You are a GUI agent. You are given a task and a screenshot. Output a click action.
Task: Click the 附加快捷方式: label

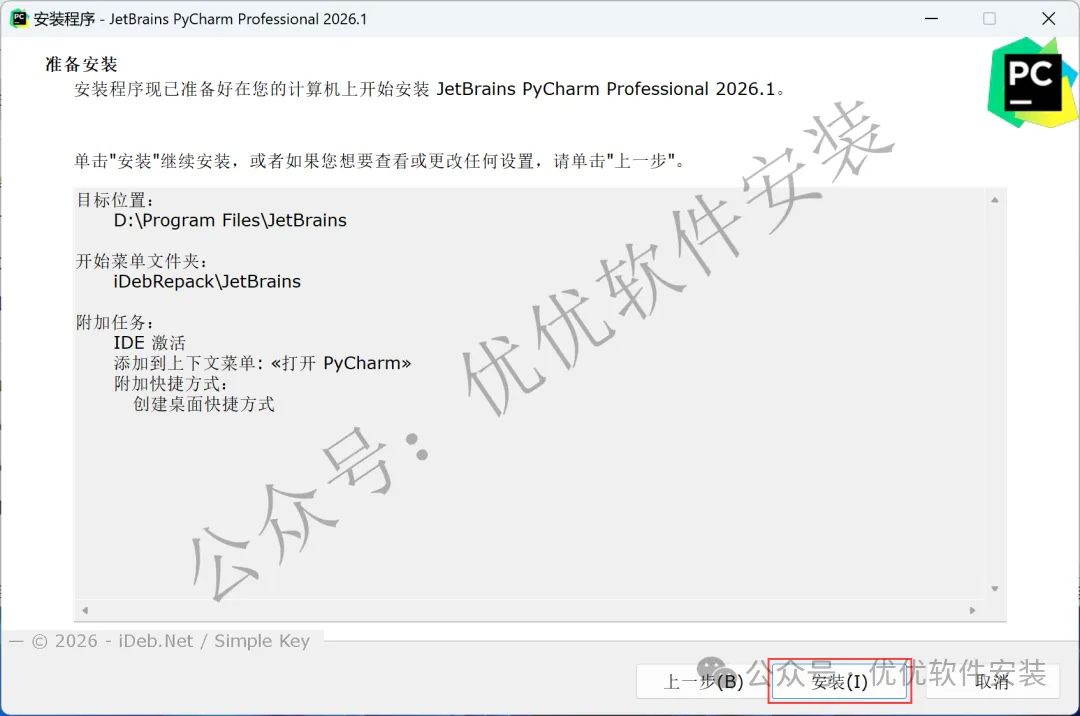170,383
